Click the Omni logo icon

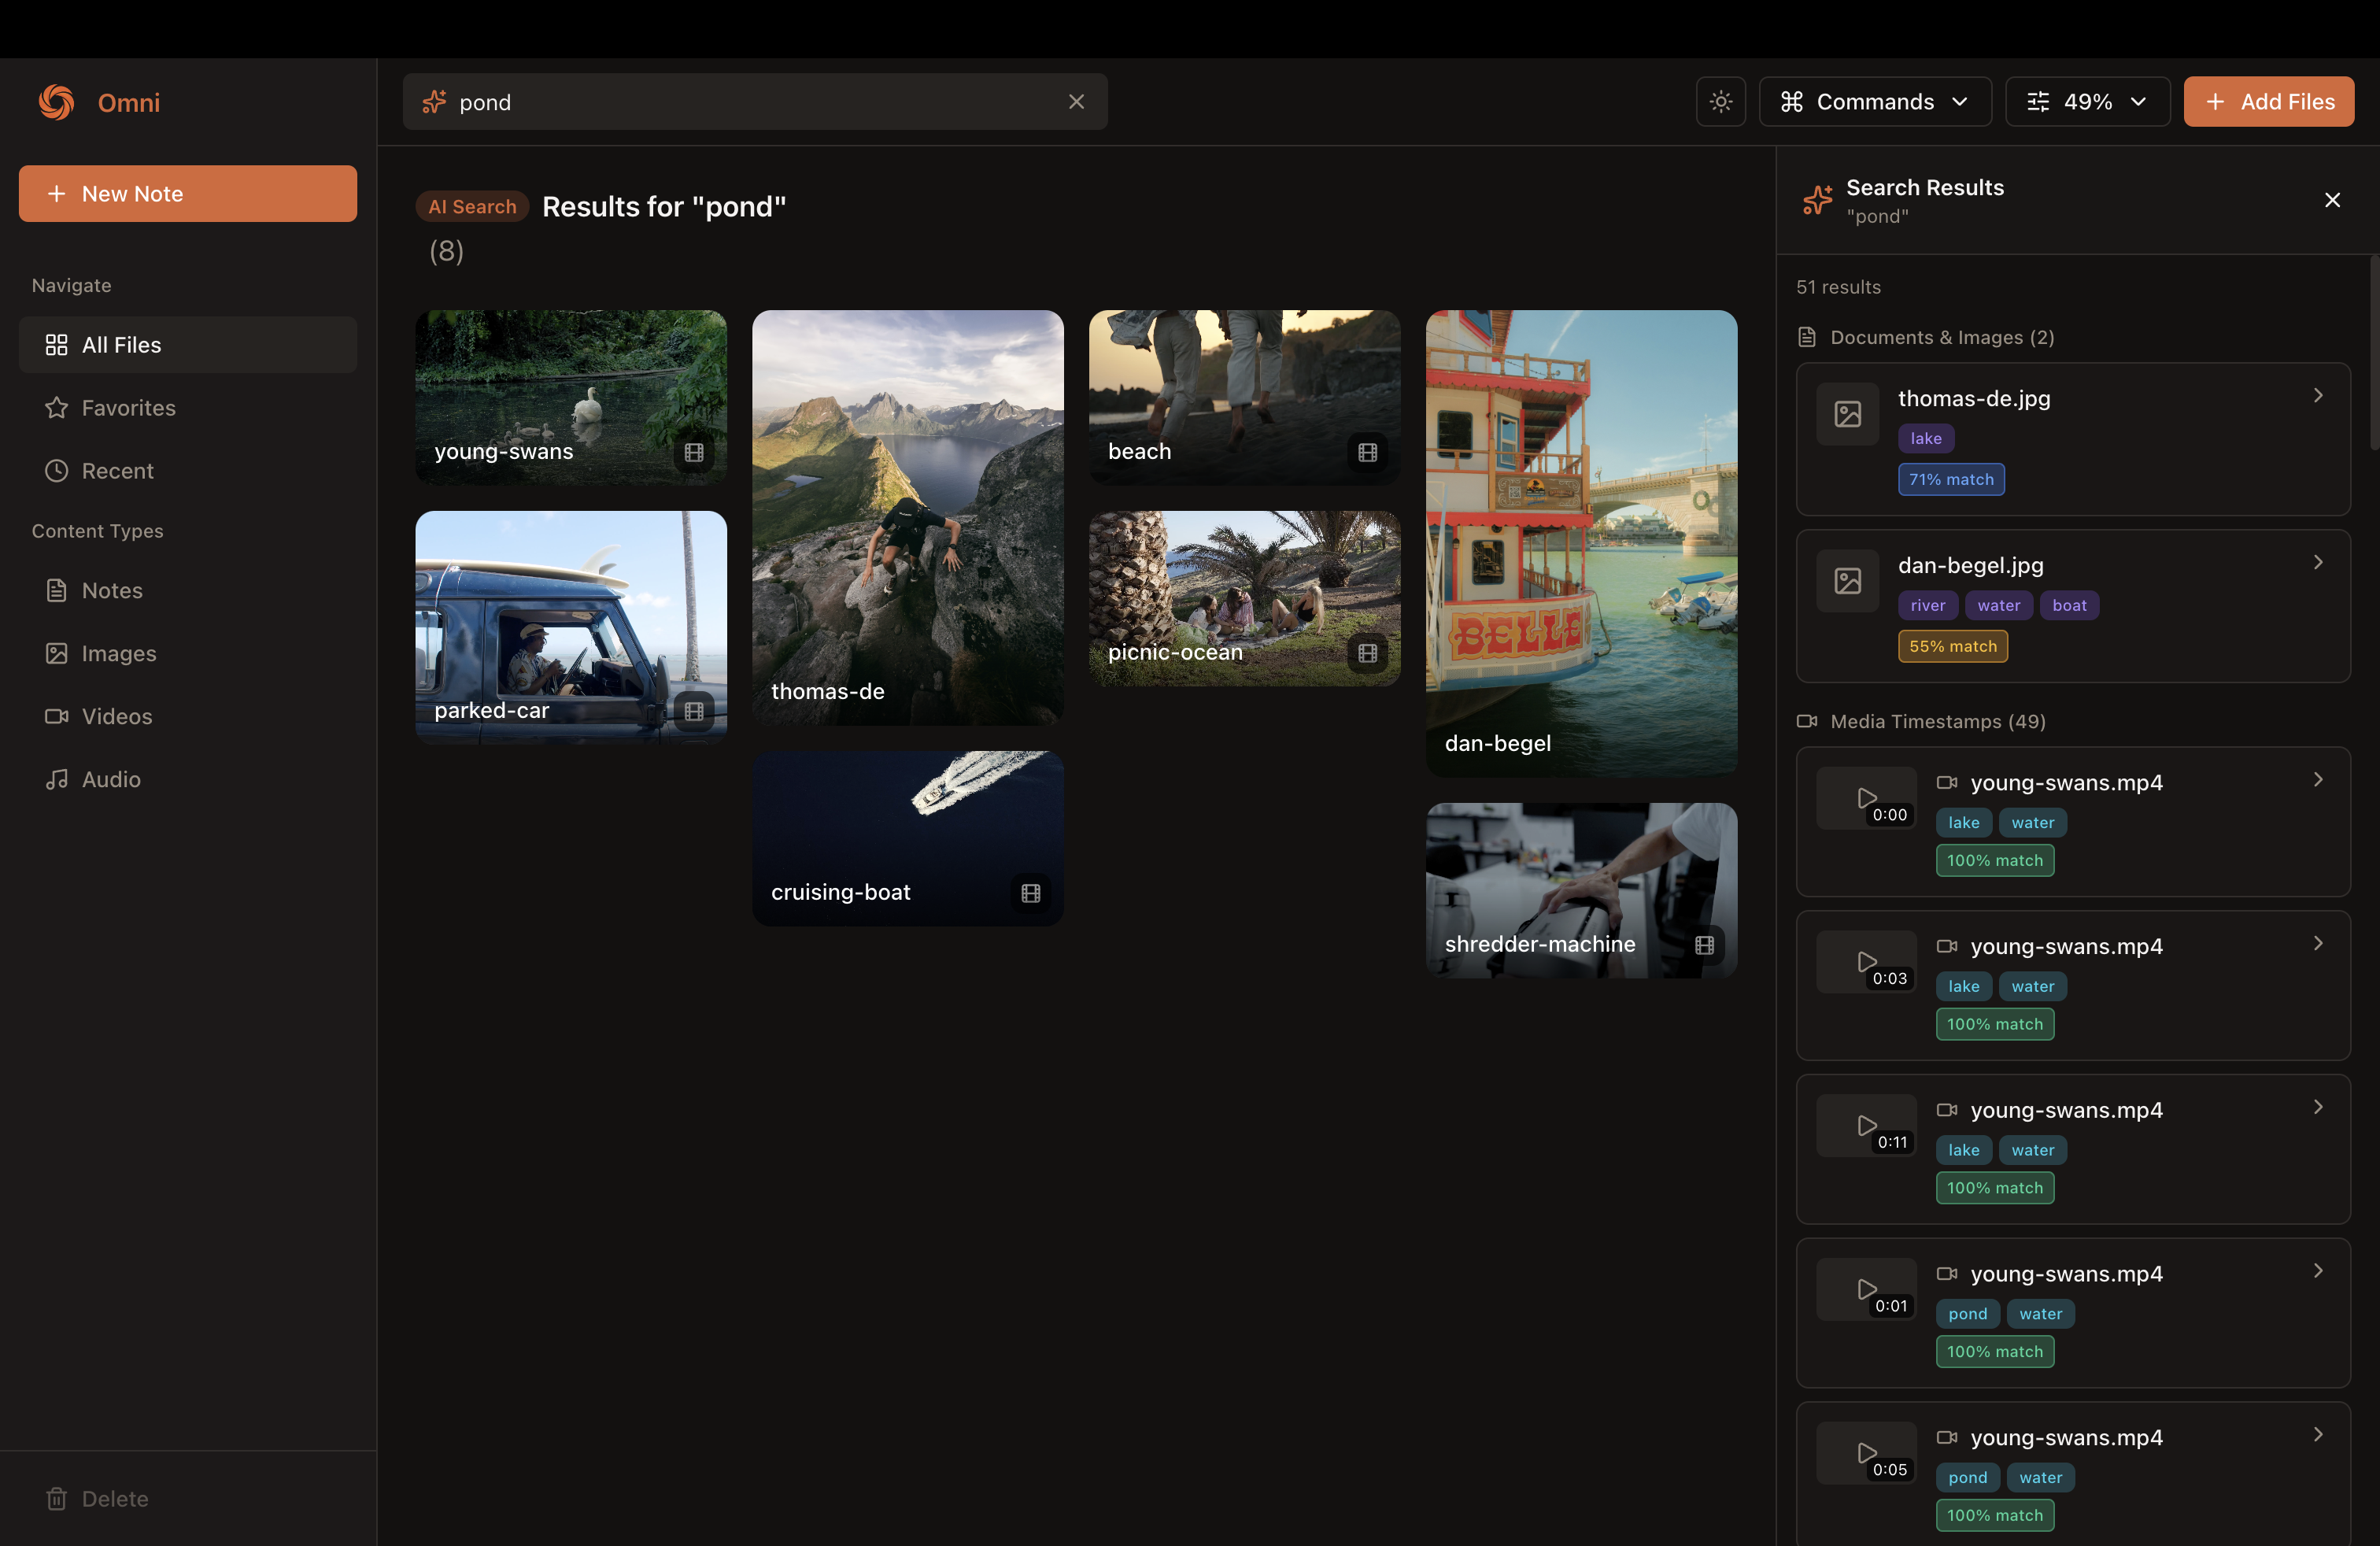[57, 102]
